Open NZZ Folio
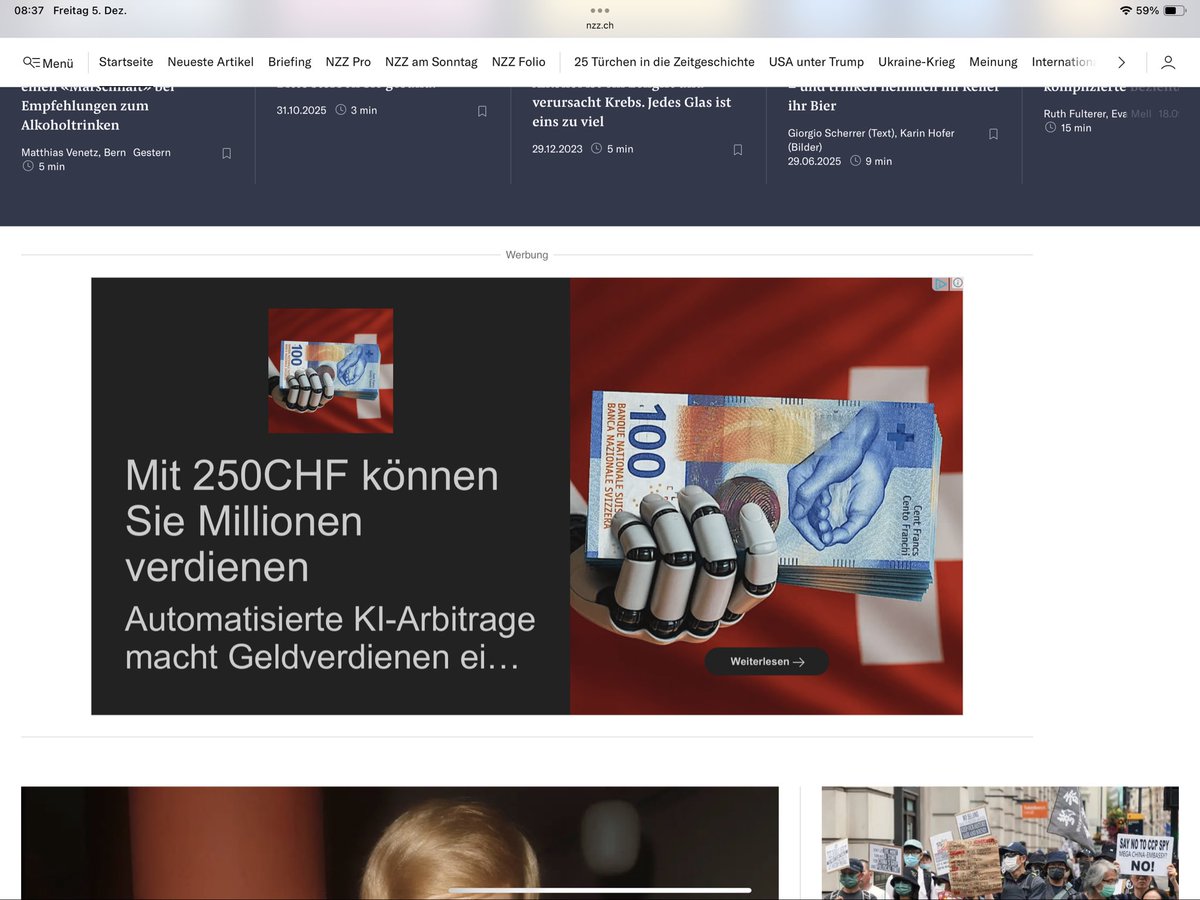This screenshot has width=1200, height=900. point(519,62)
